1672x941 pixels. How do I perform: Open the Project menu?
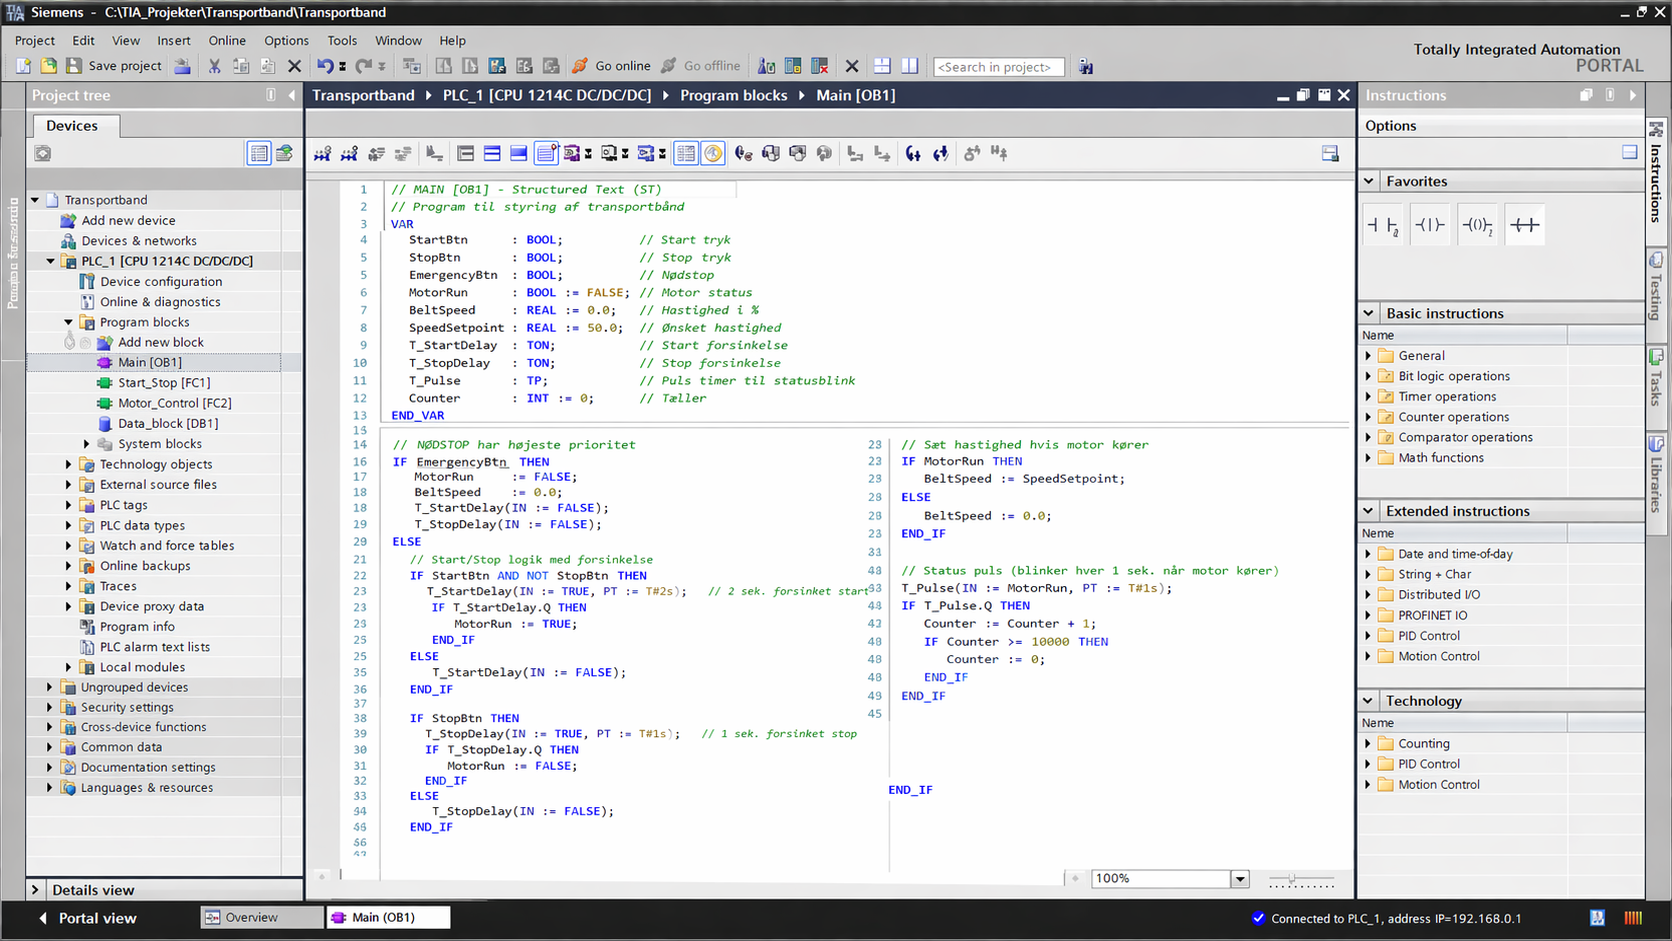pyautogui.click(x=35, y=40)
